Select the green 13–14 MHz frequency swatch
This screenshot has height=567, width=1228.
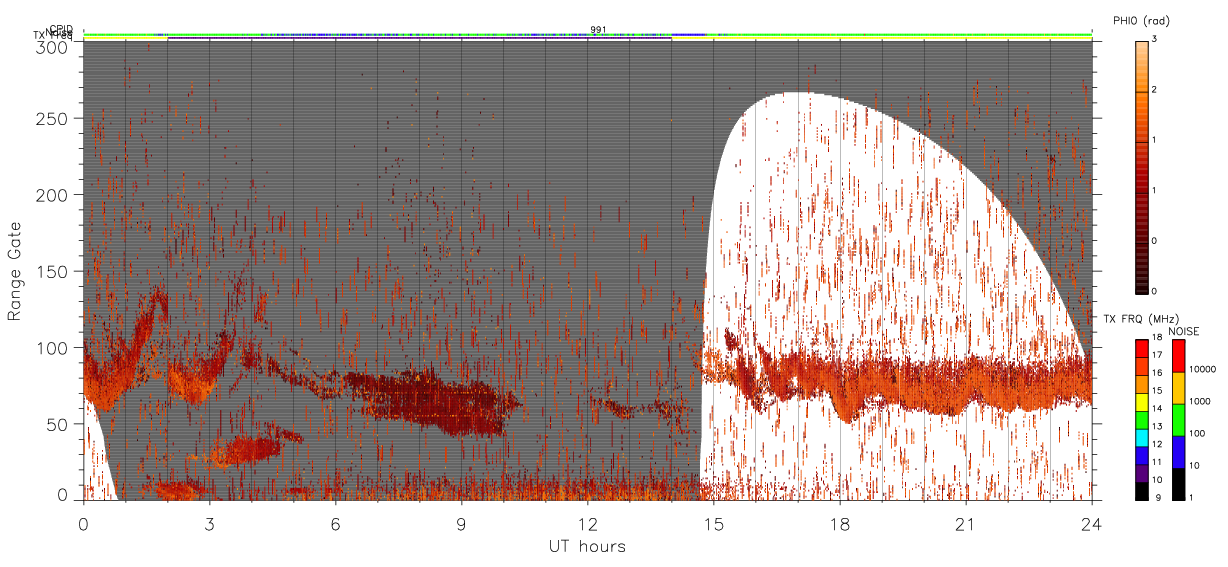(x=1142, y=418)
